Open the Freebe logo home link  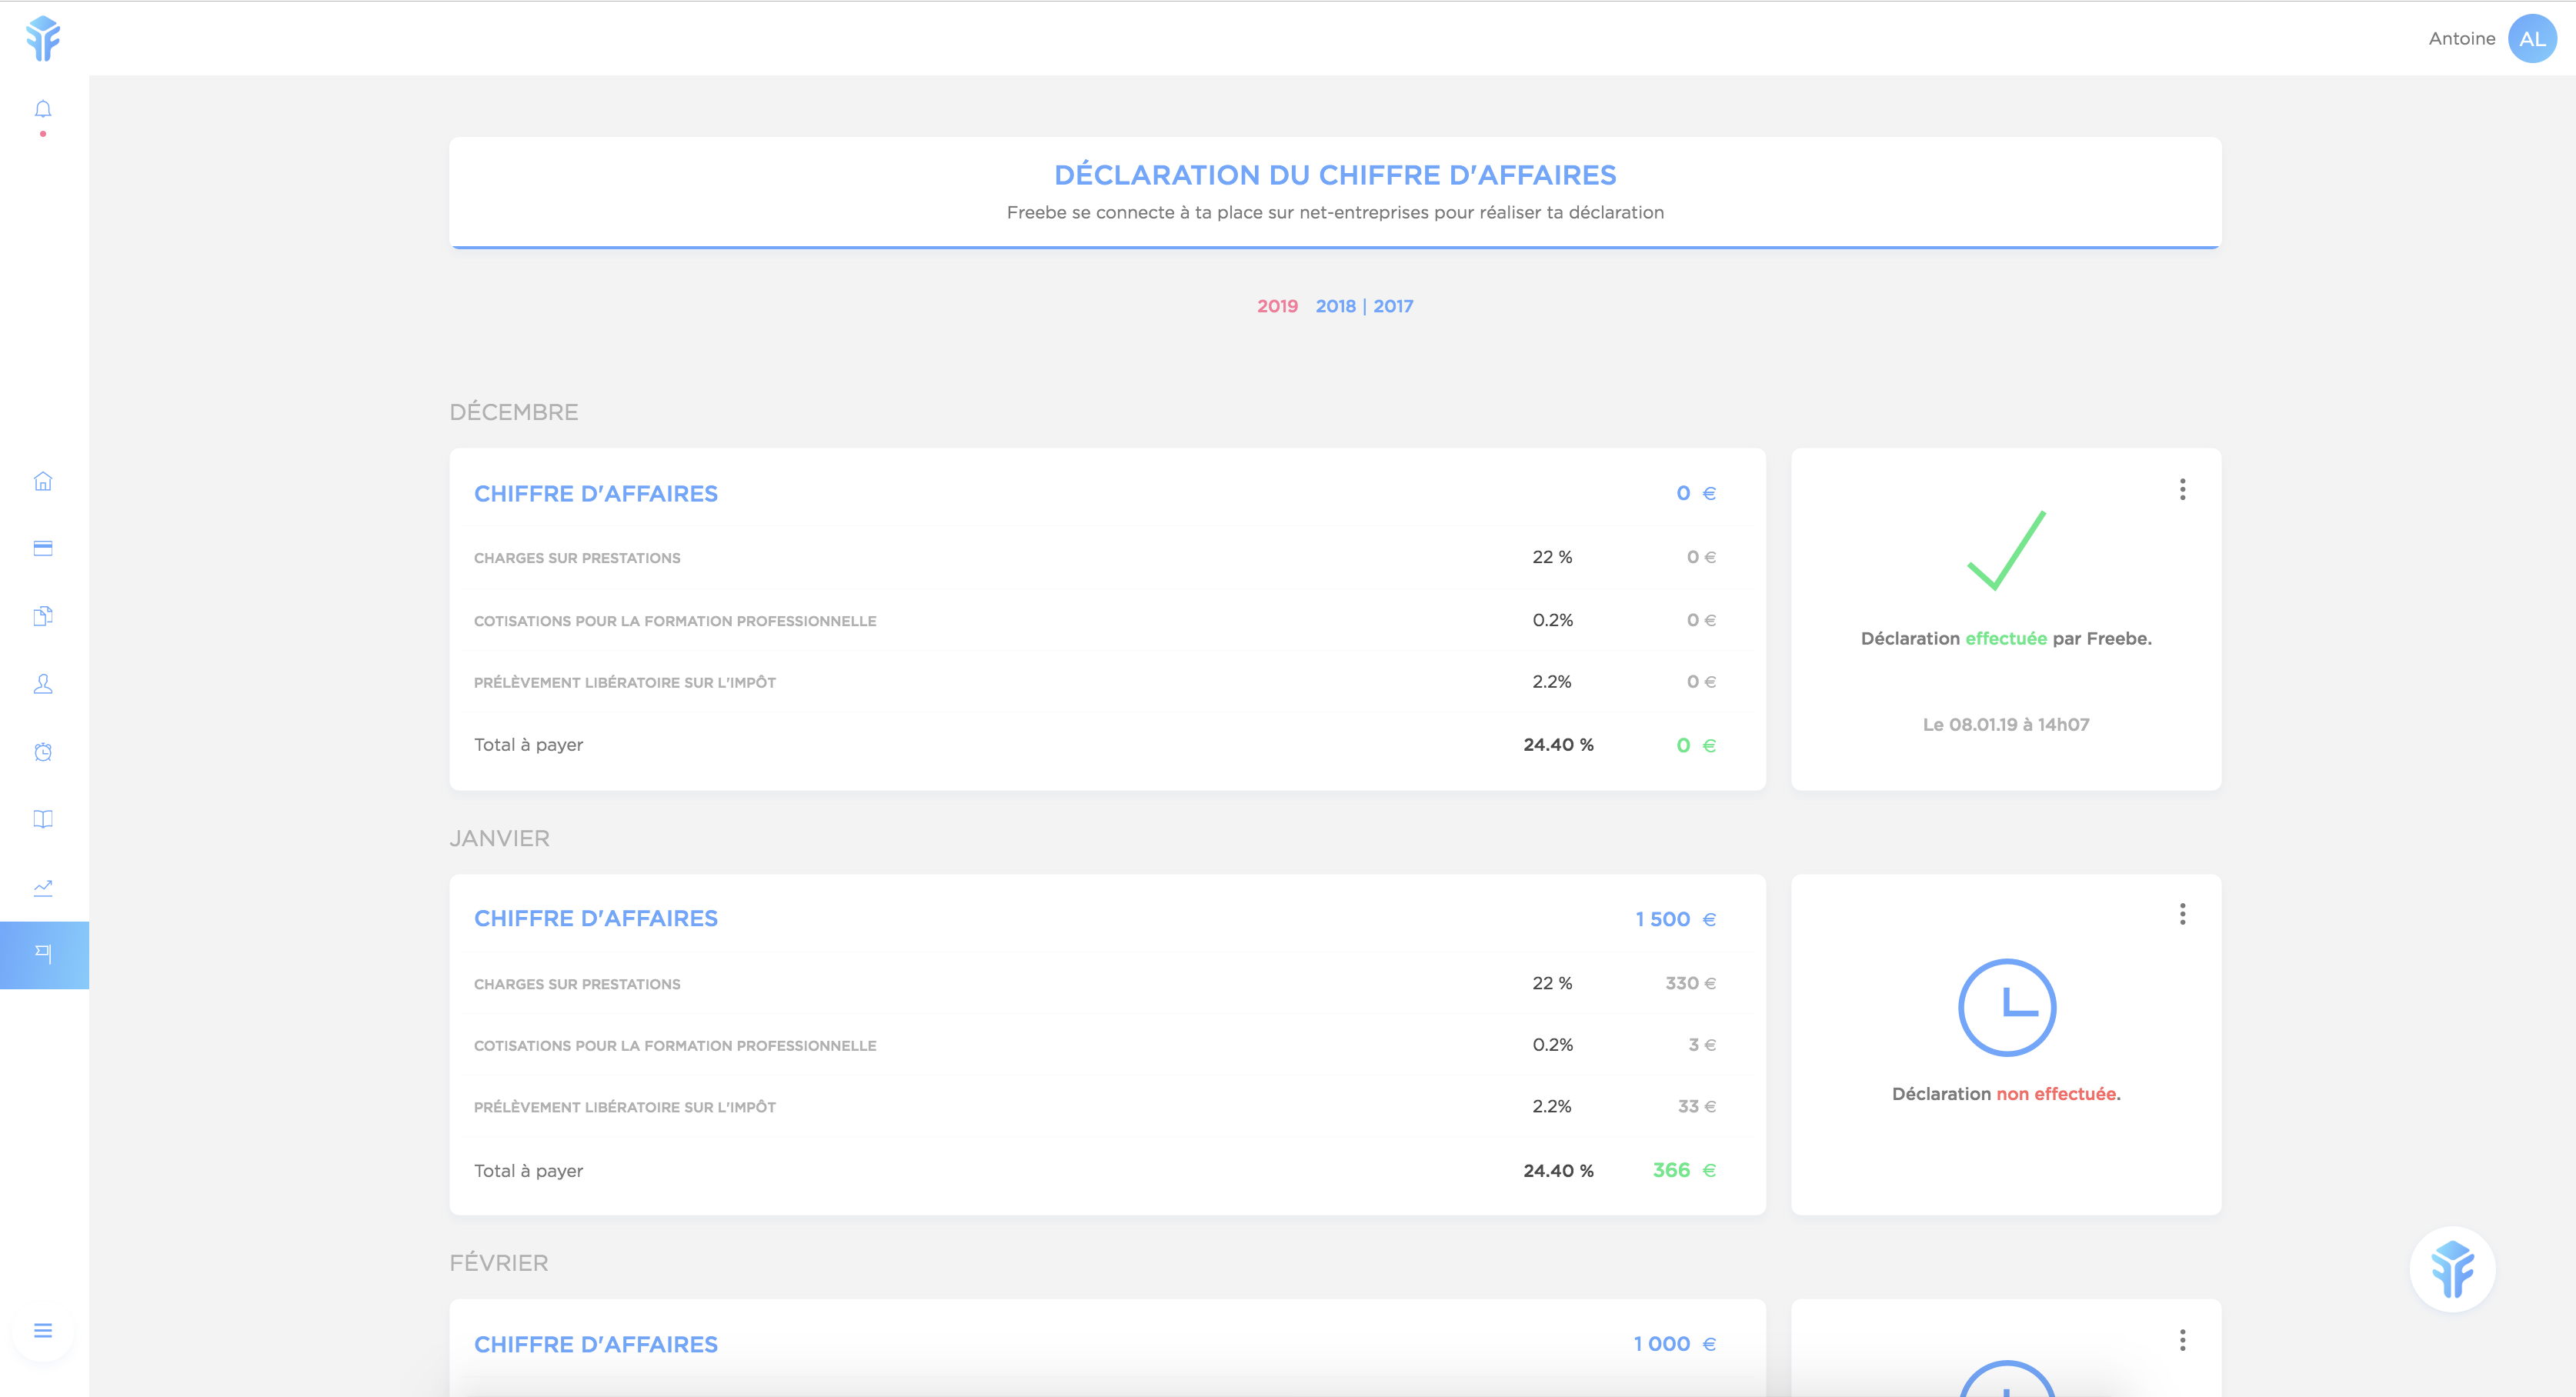click(43, 39)
